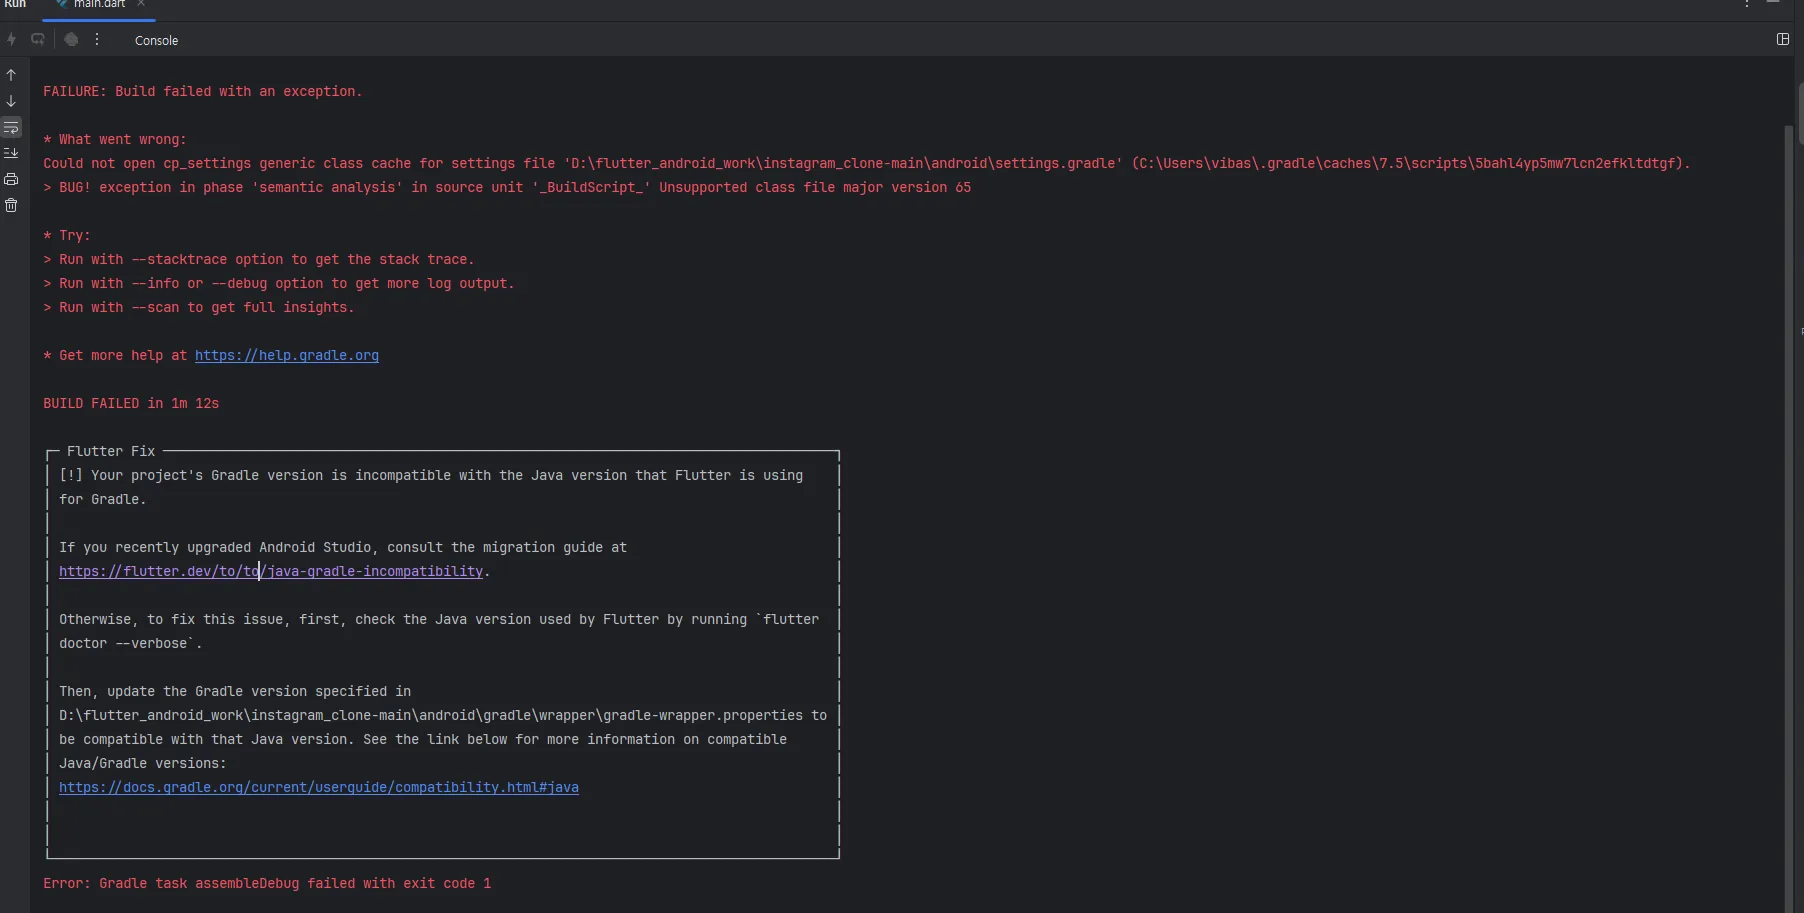The height and width of the screenshot is (913, 1804).
Task: Click the 'Then, update the Gradle version specified in' line
Action: pyautogui.click(x=235, y=692)
